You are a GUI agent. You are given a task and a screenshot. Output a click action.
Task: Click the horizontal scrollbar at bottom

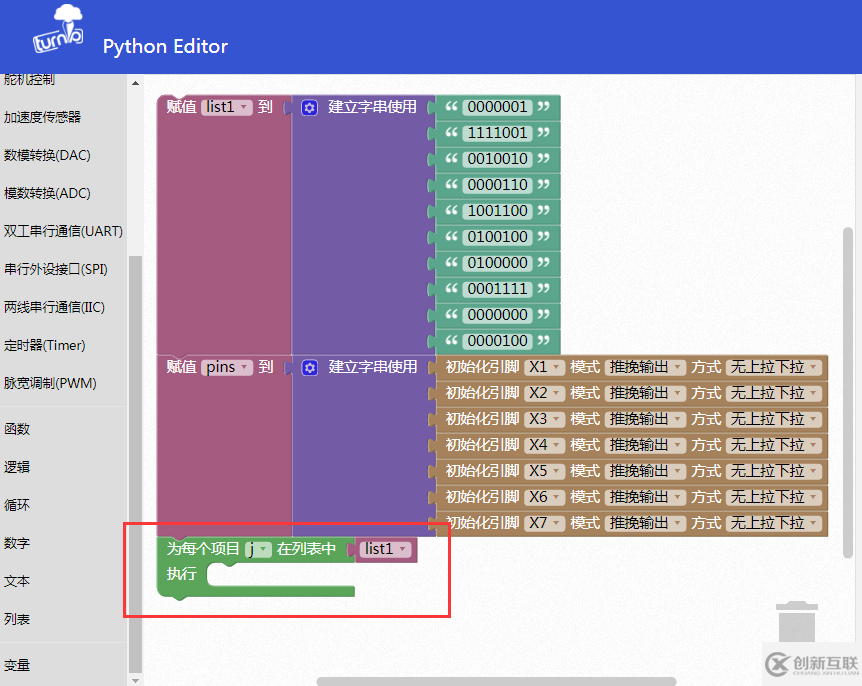495,682
